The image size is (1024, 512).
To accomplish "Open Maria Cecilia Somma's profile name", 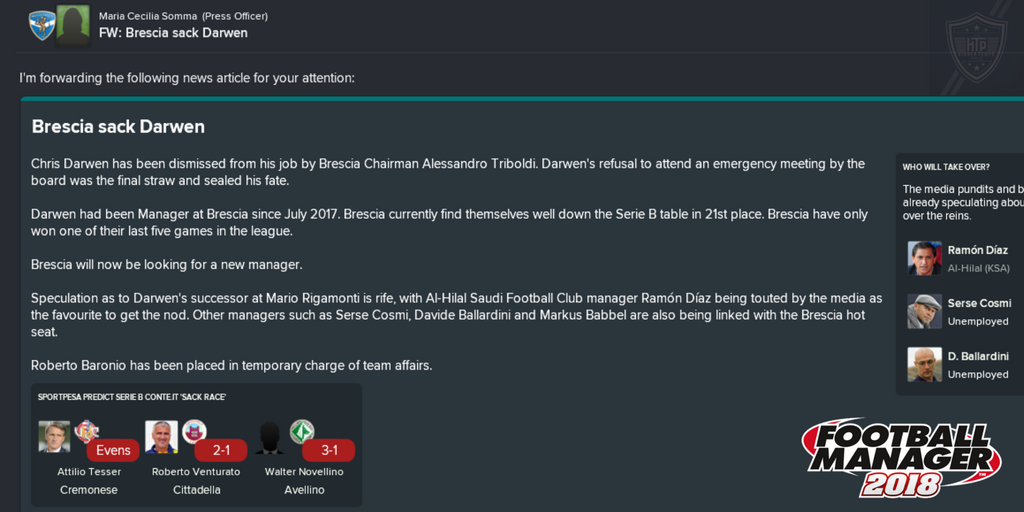I will coord(148,16).
